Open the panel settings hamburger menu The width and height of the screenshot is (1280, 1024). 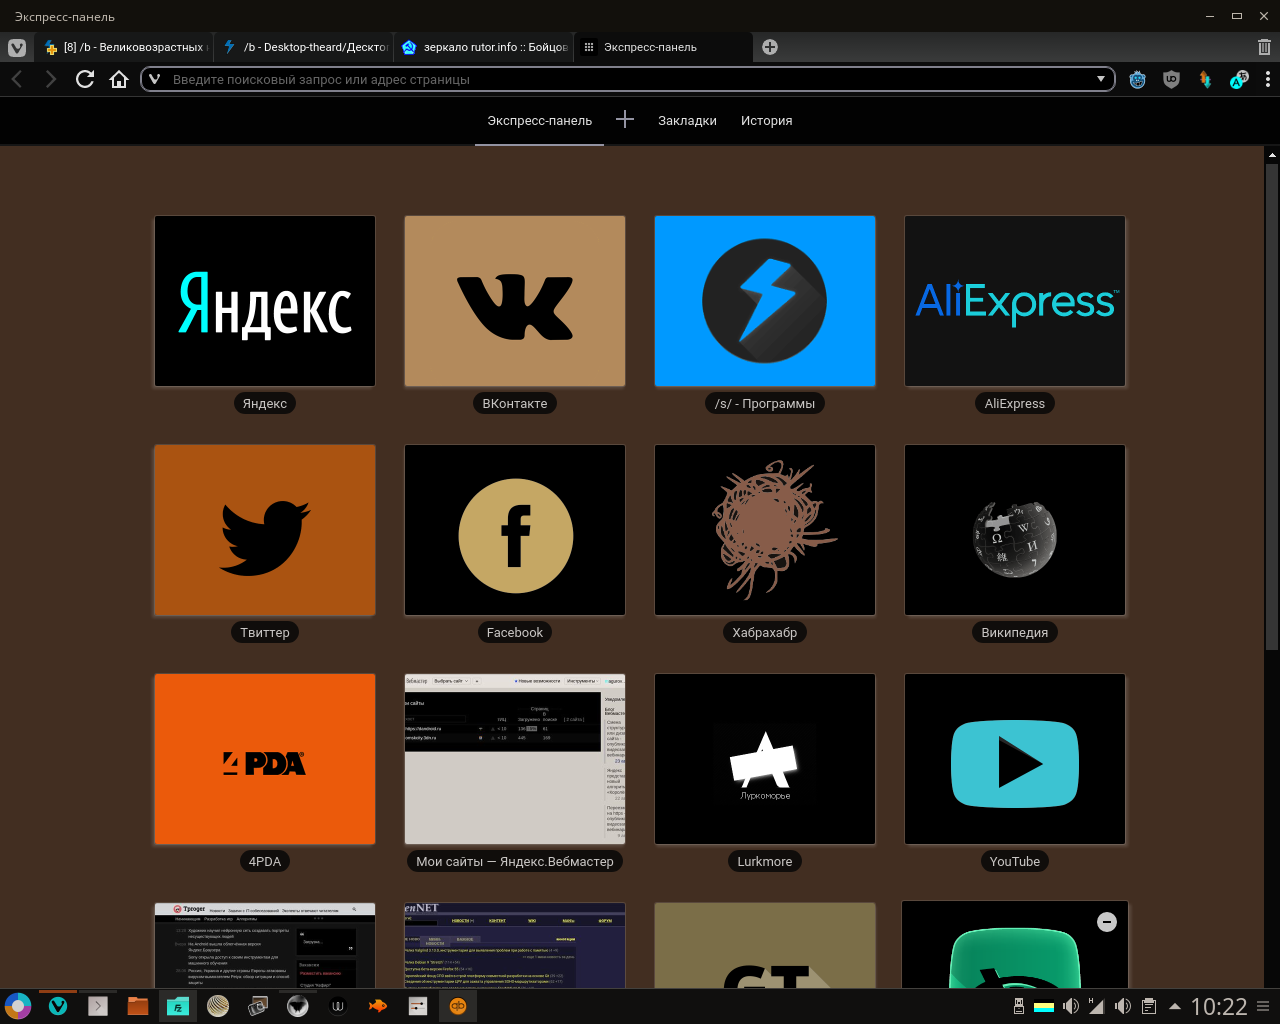click(1264, 1006)
